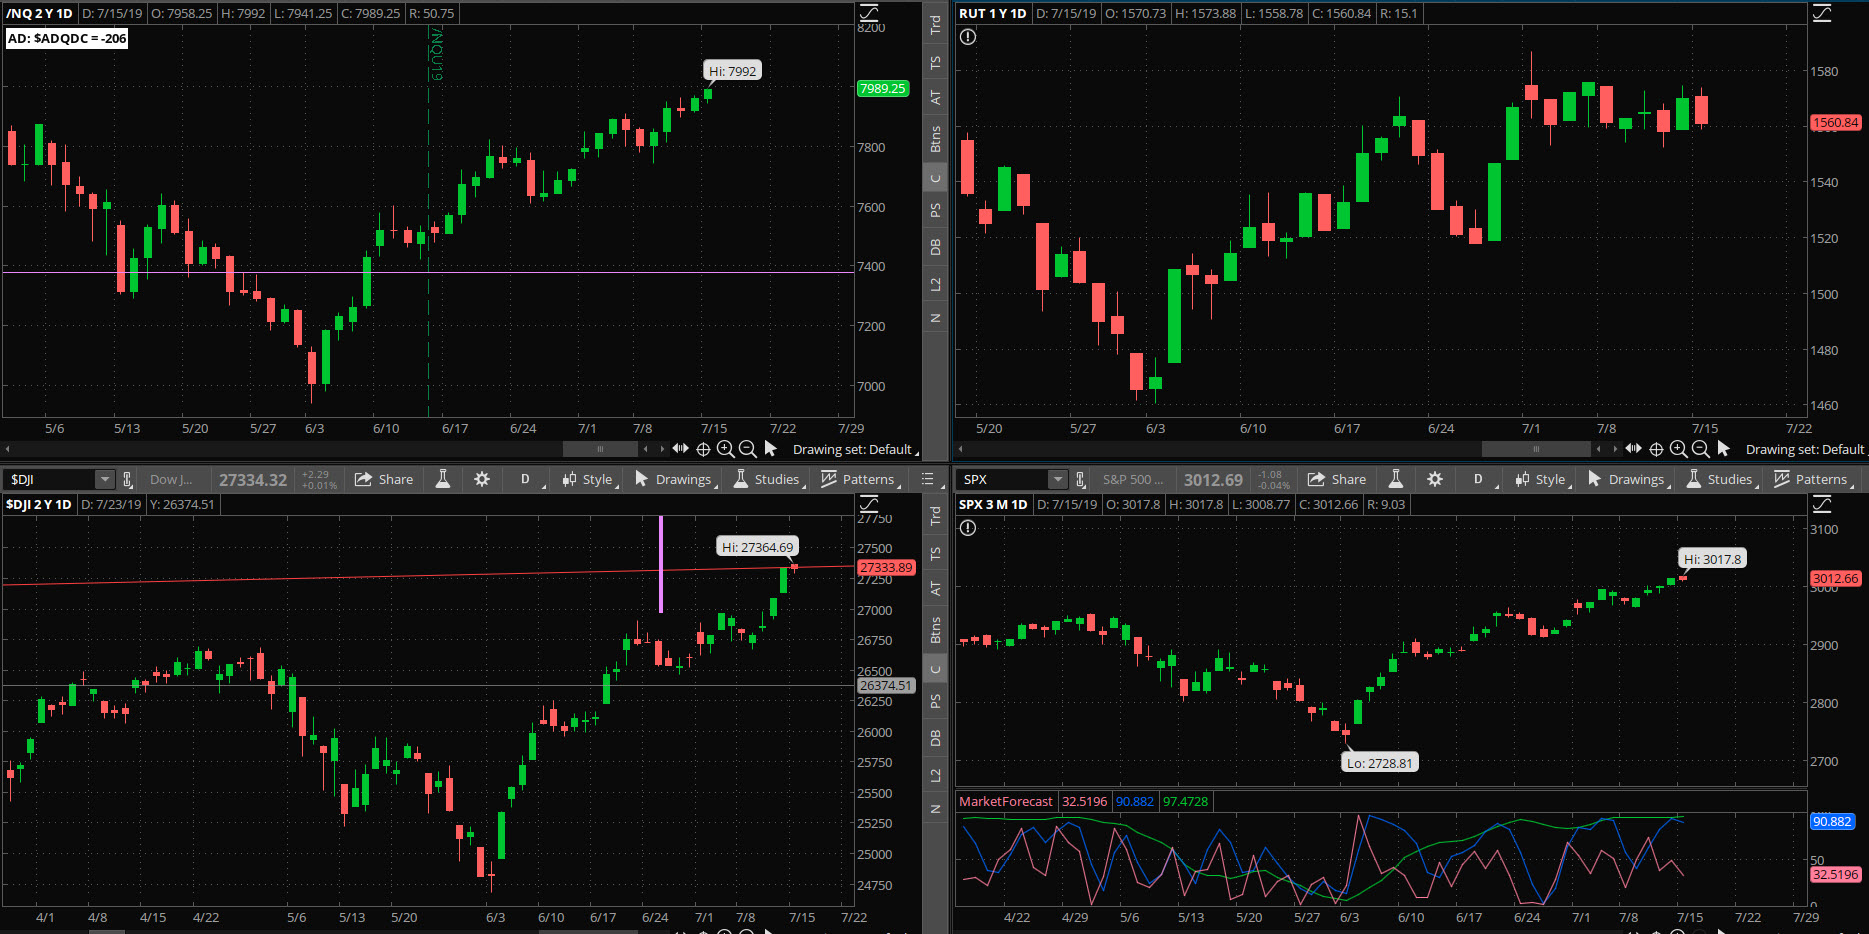Grab the /NQ chart horizontal scrollbar thumb

pyautogui.click(x=600, y=448)
